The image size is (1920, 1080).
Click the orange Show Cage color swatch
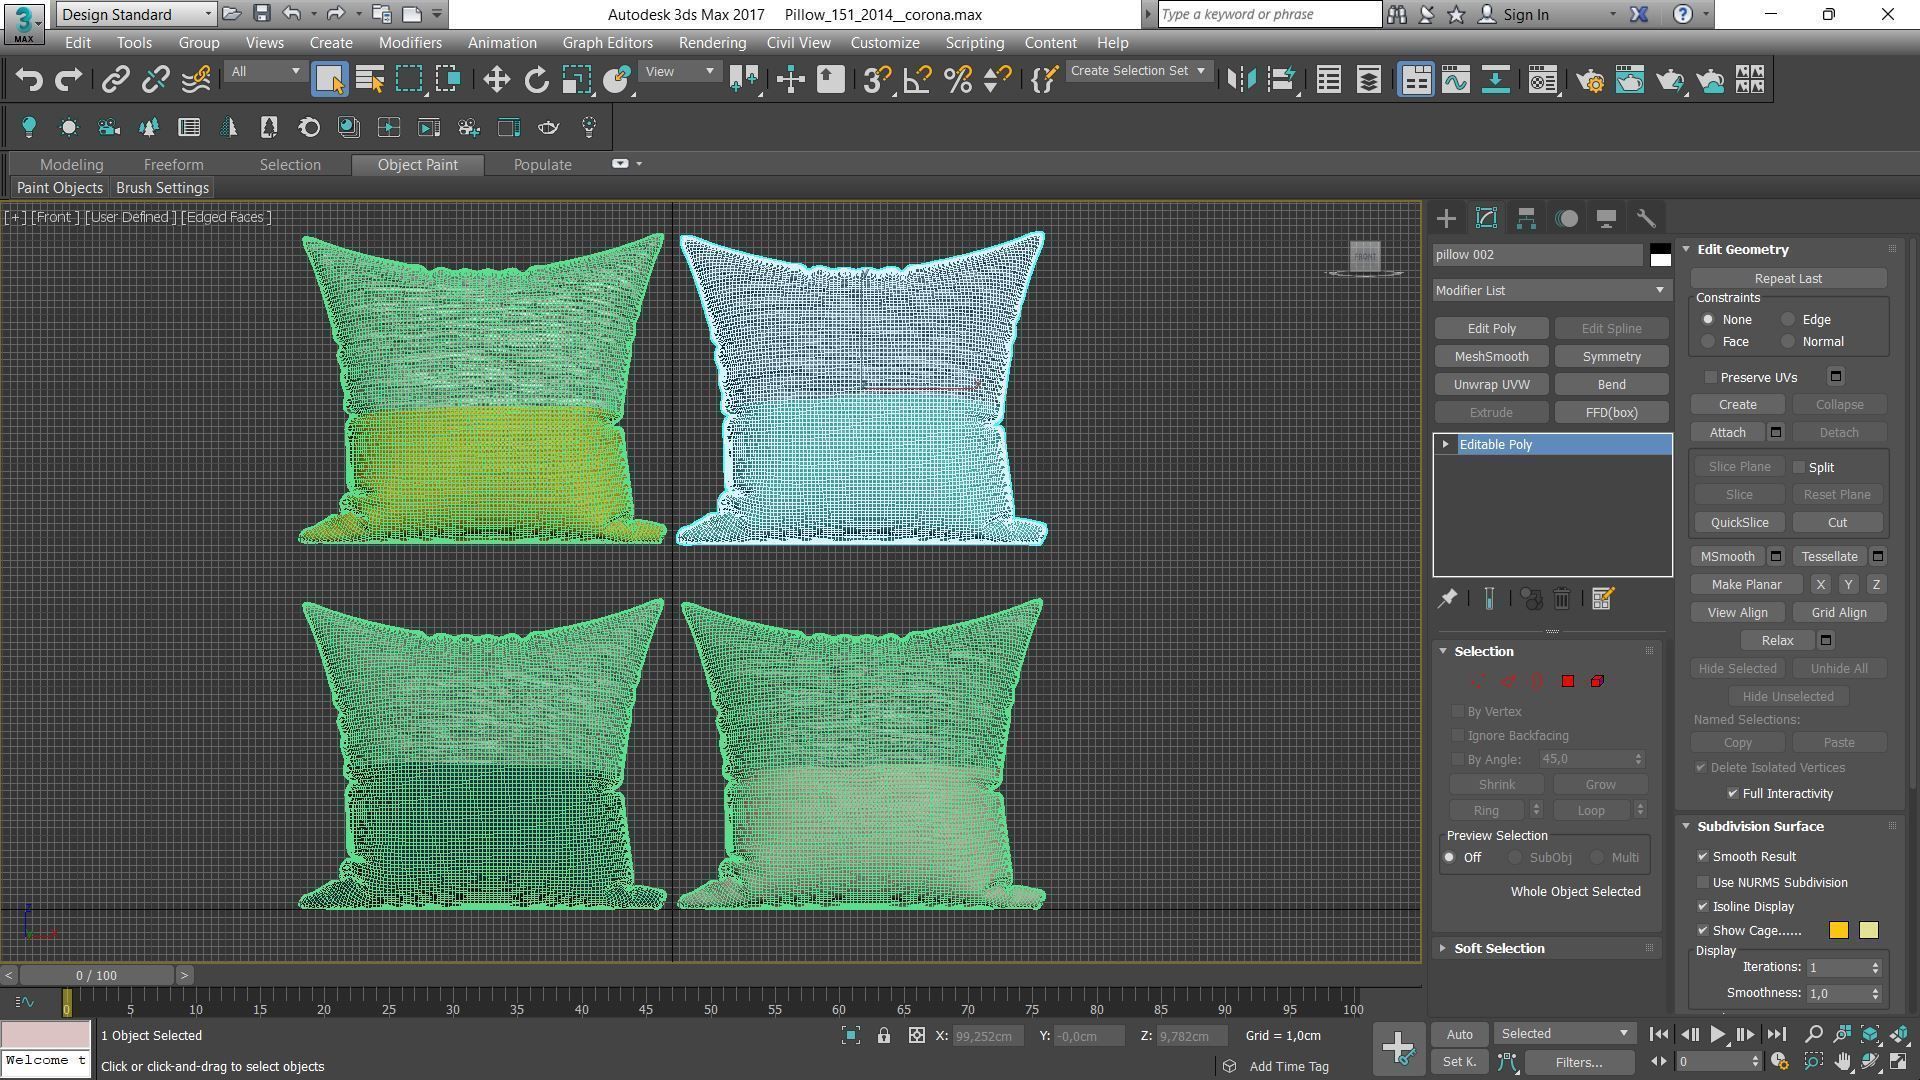[x=1838, y=931]
